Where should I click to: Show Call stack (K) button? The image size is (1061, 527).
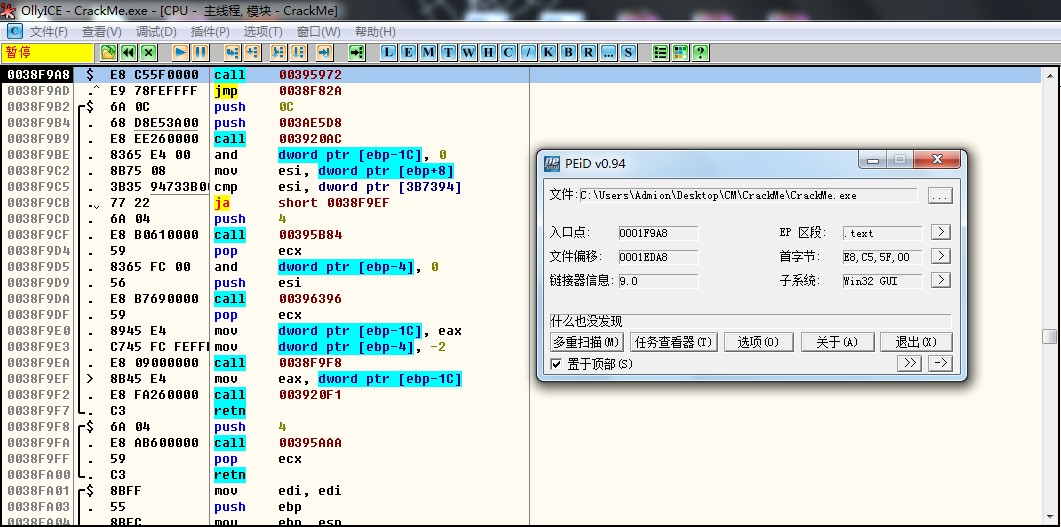pos(548,53)
